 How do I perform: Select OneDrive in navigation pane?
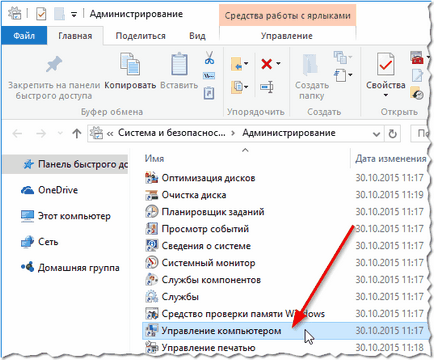pyautogui.click(x=58, y=190)
